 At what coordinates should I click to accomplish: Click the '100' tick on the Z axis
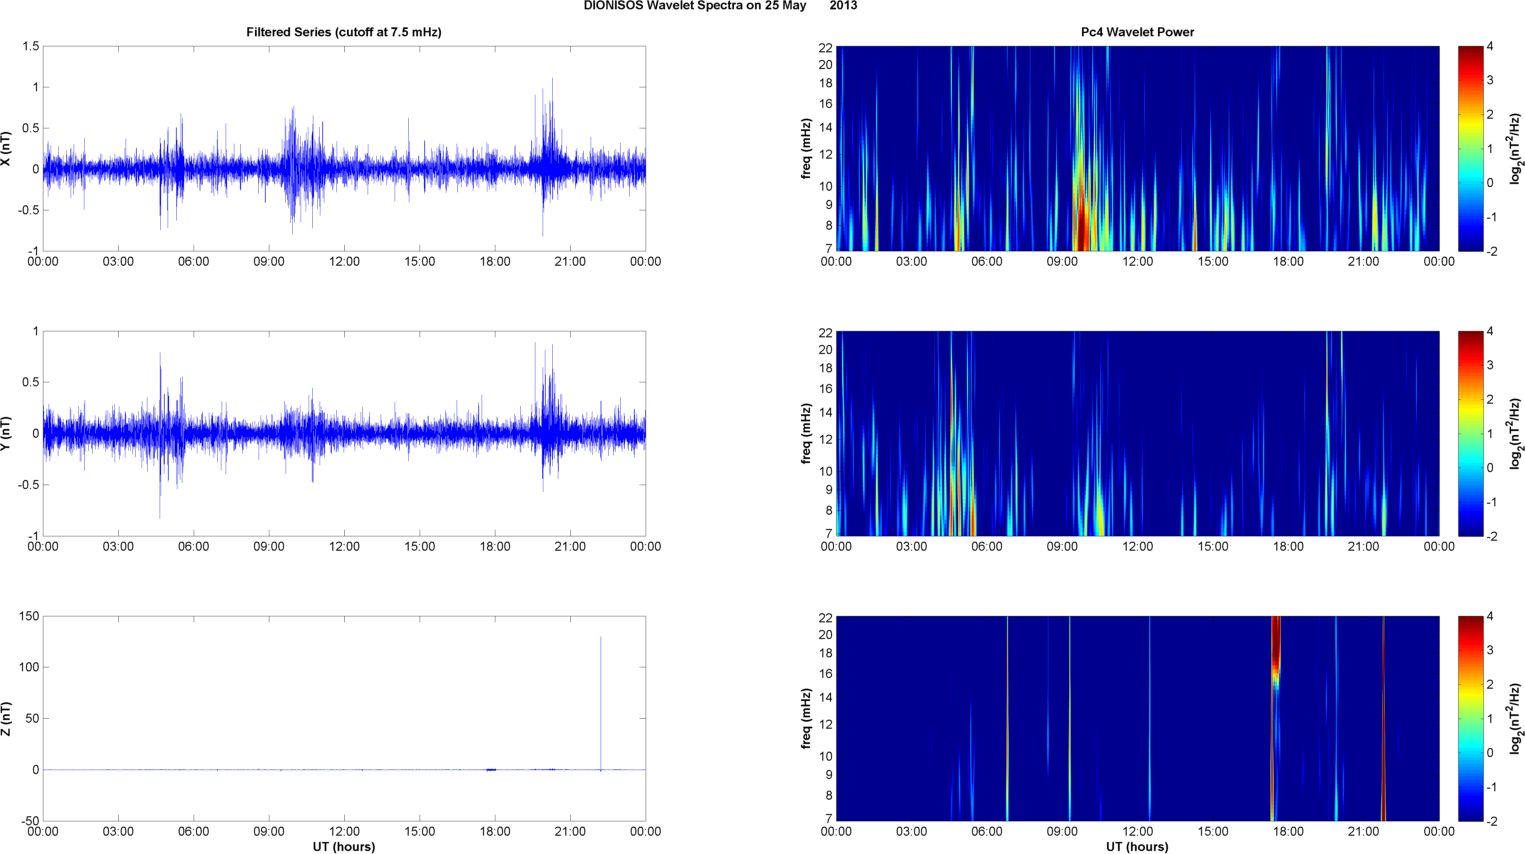tap(28, 668)
